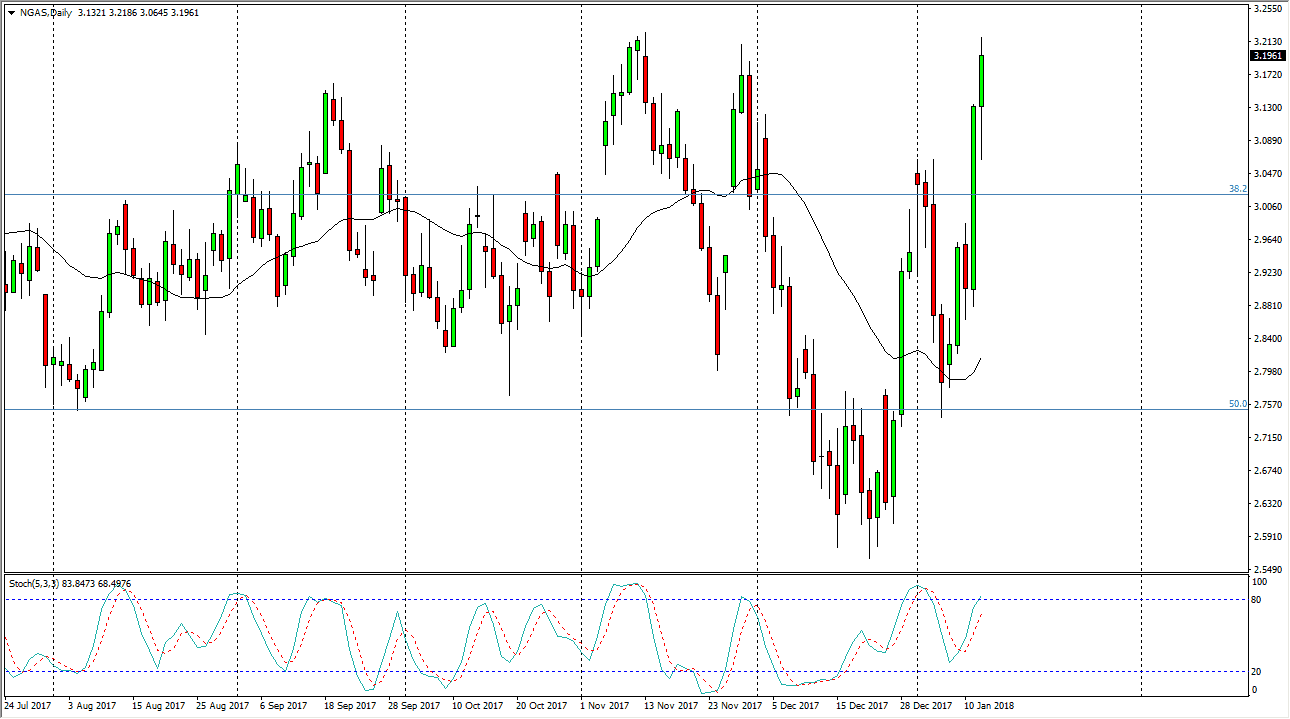Click the 50.0 Fibonacci level label
Image resolution: width=1290 pixels, height=719 pixels.
(x=1236, y=404)
